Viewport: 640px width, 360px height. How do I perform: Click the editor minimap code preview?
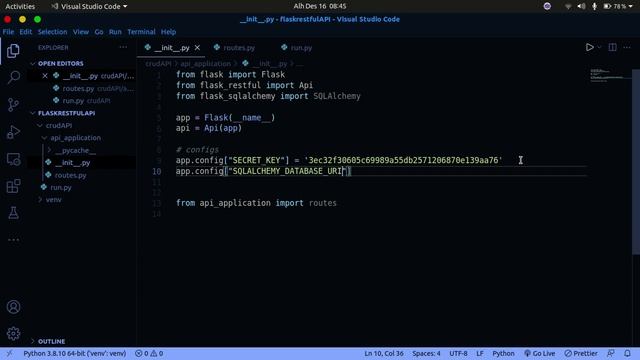click(607, 76)
